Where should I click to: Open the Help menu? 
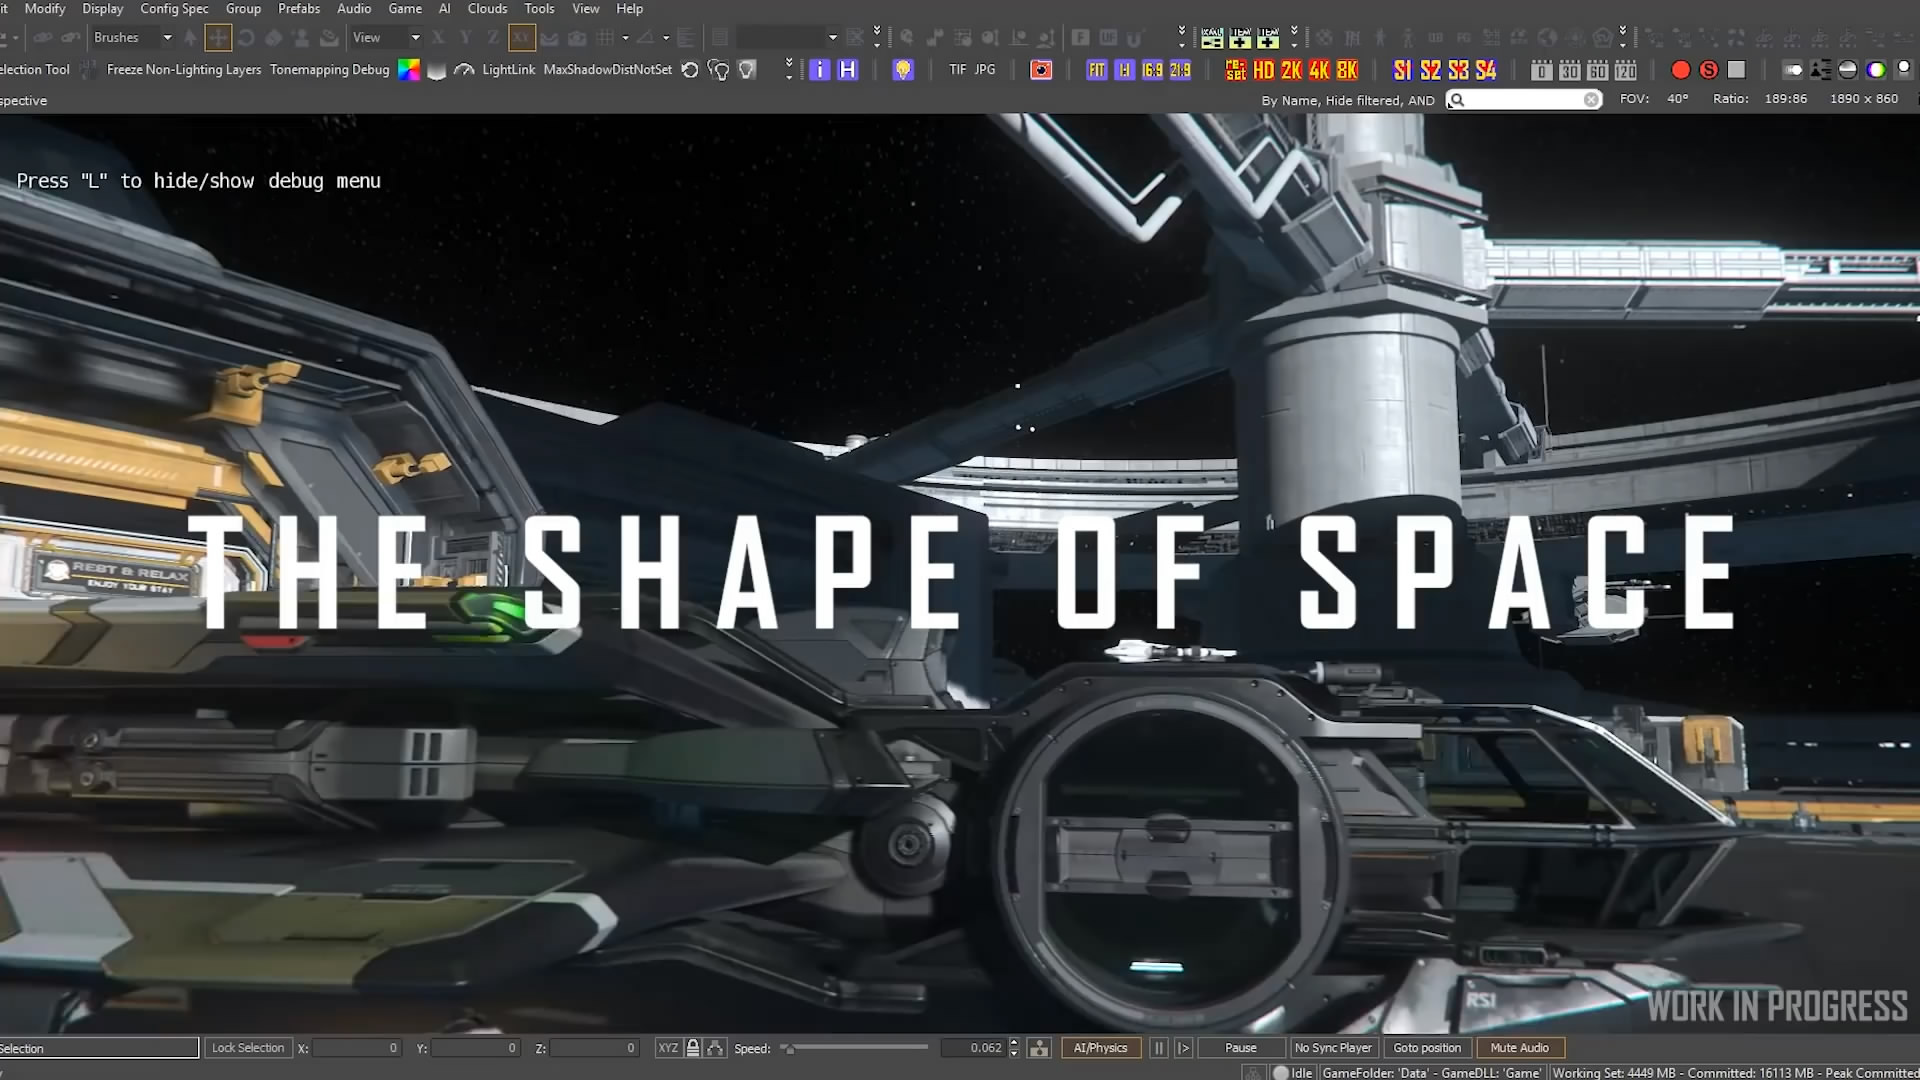629,9
